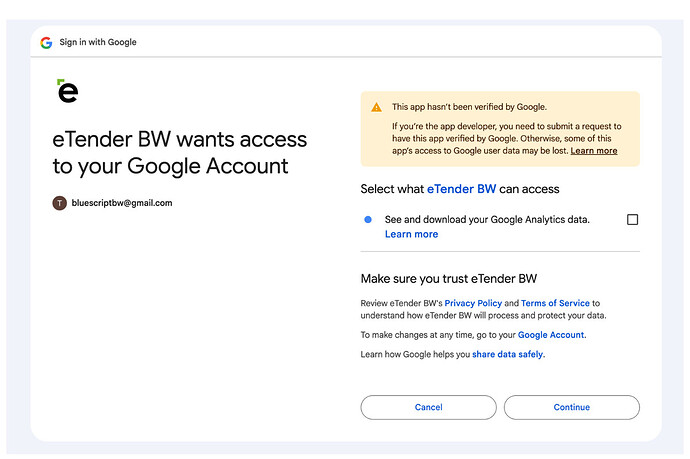The image size is (690, 459).
Task: Click the heading eTender BW wants access
Action: (180, 152)
